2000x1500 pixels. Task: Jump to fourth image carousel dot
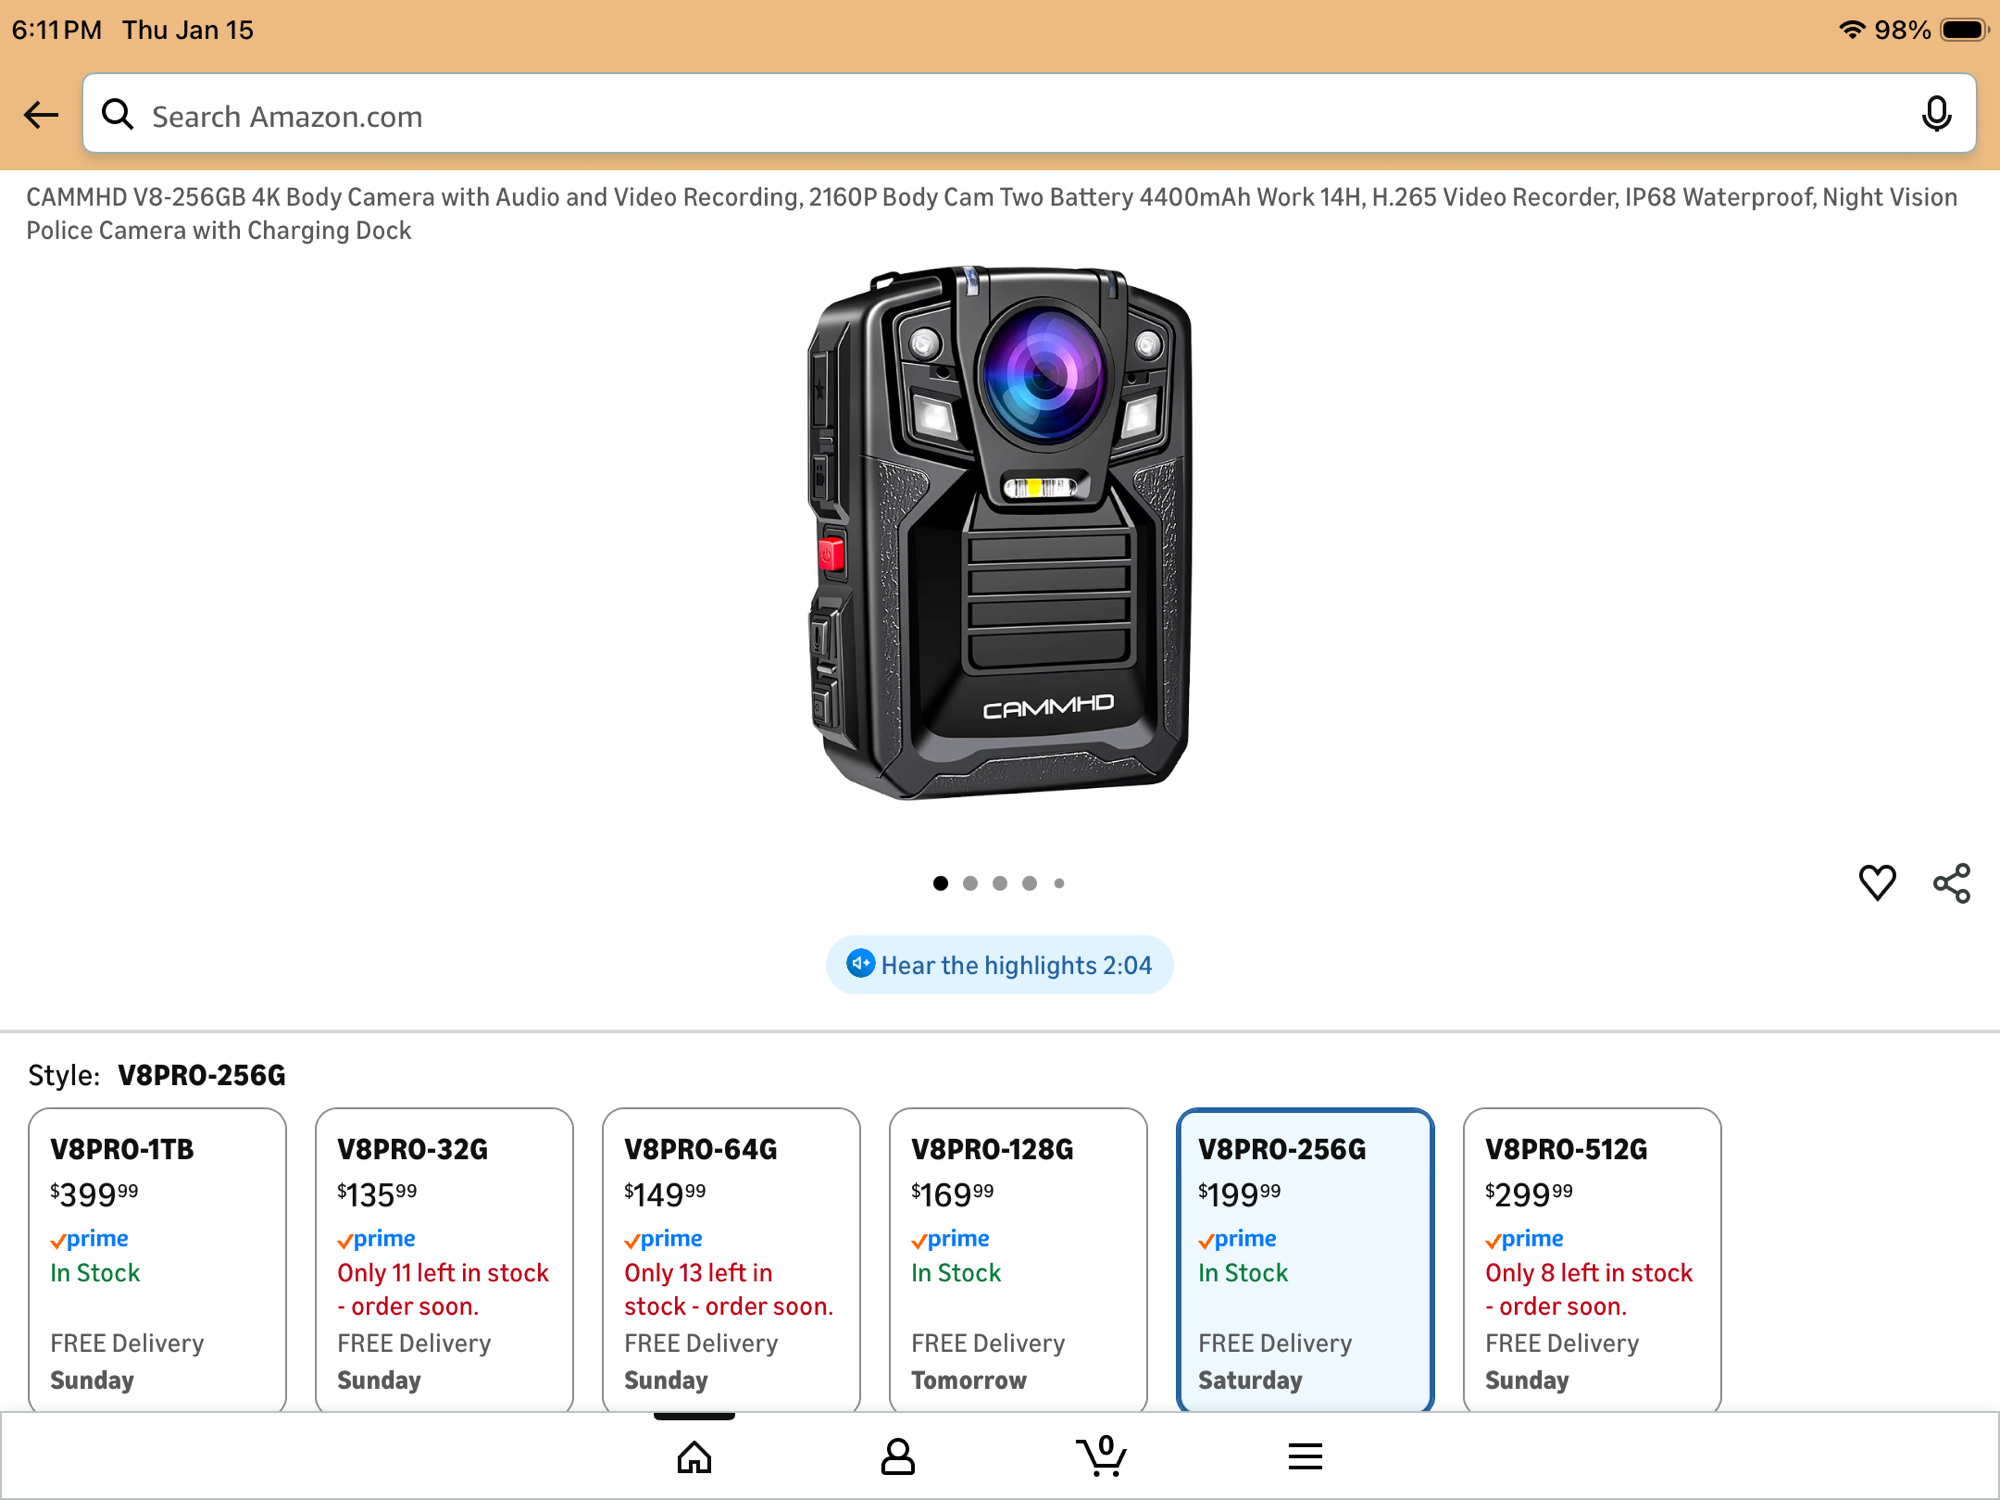tap(1029, 883)
